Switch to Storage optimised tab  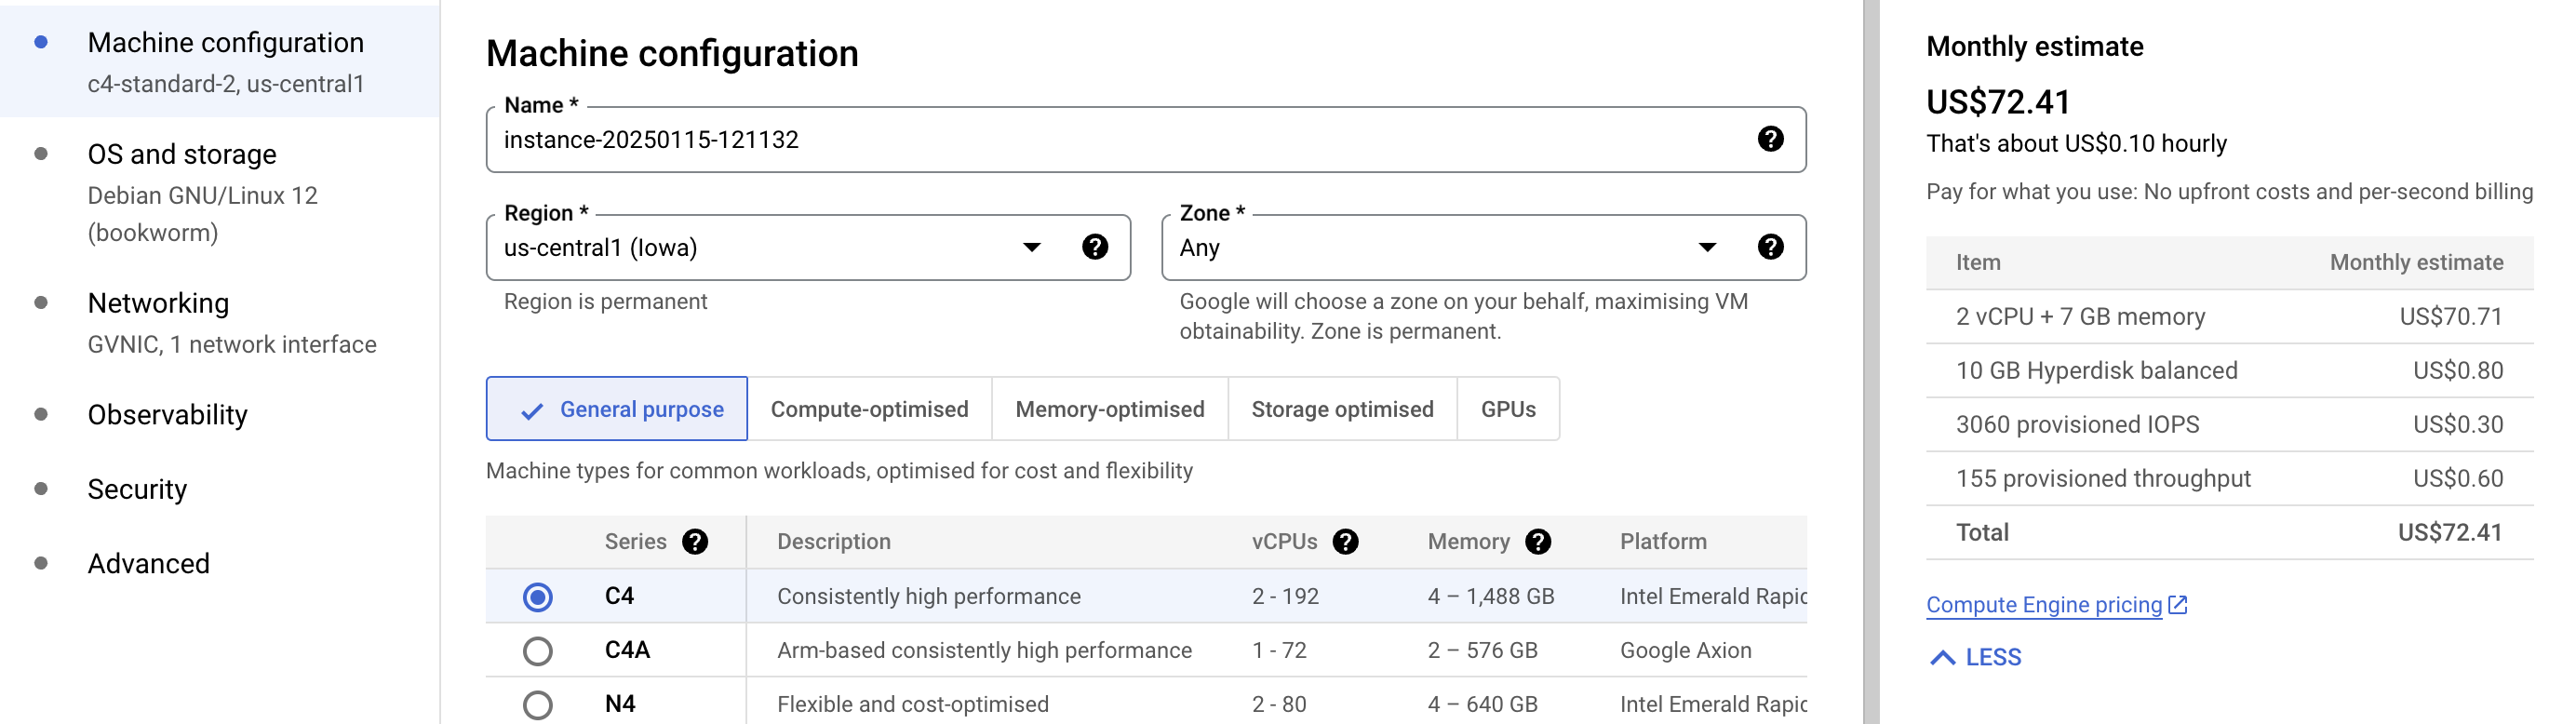1342,409
